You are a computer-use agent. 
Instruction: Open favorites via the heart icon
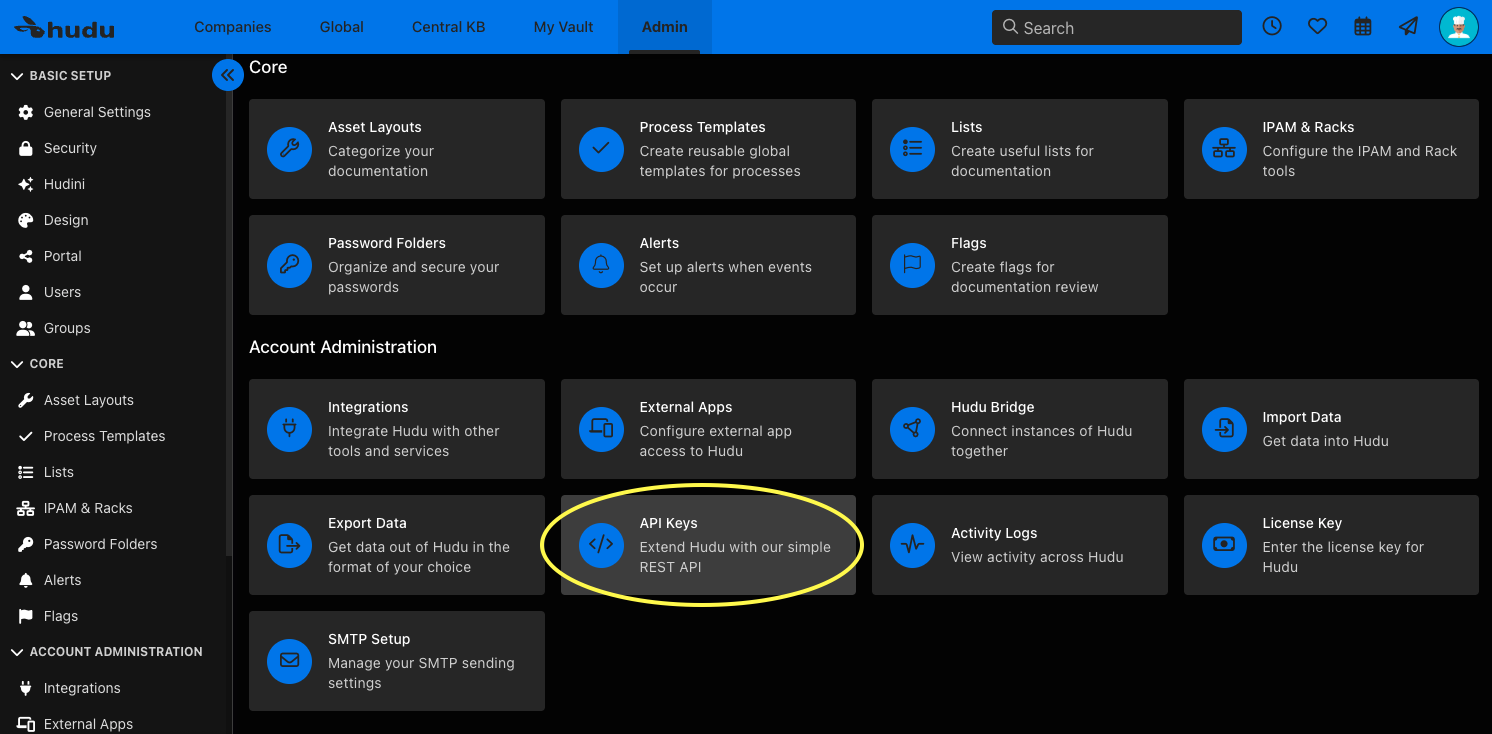(1318, 27)
